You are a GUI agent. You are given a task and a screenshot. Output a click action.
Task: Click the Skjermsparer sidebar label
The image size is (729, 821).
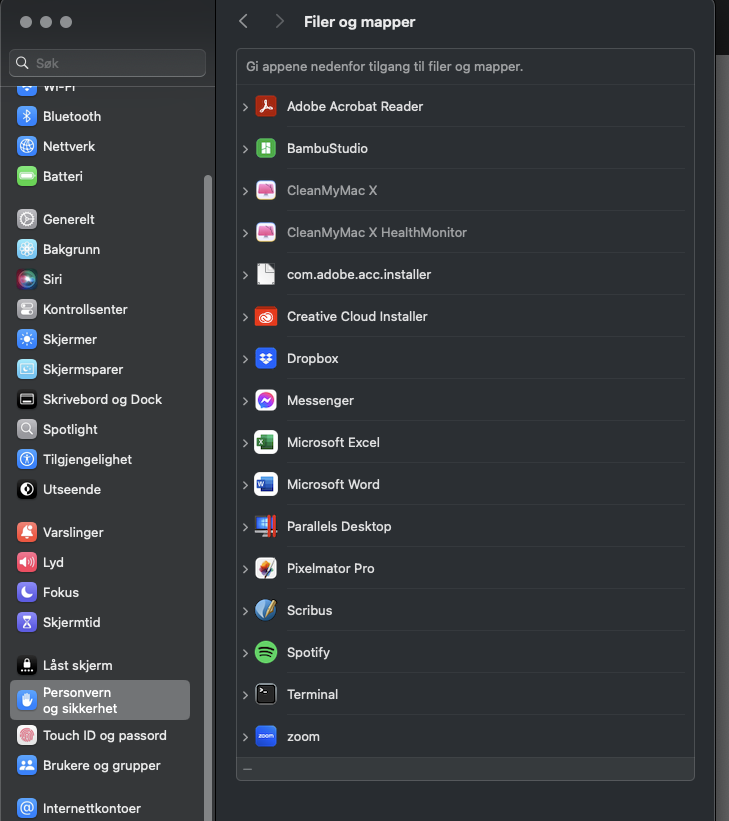83,369
